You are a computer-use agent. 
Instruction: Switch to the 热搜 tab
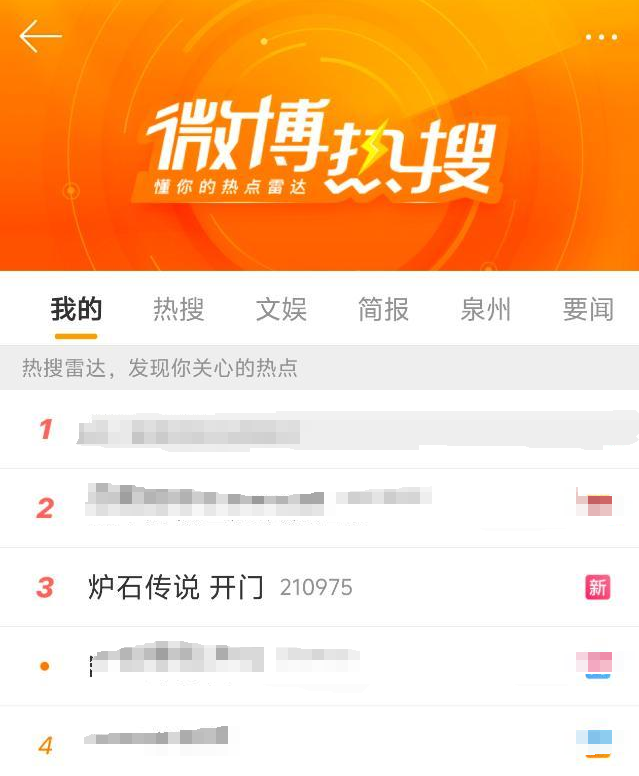[179, 309]
